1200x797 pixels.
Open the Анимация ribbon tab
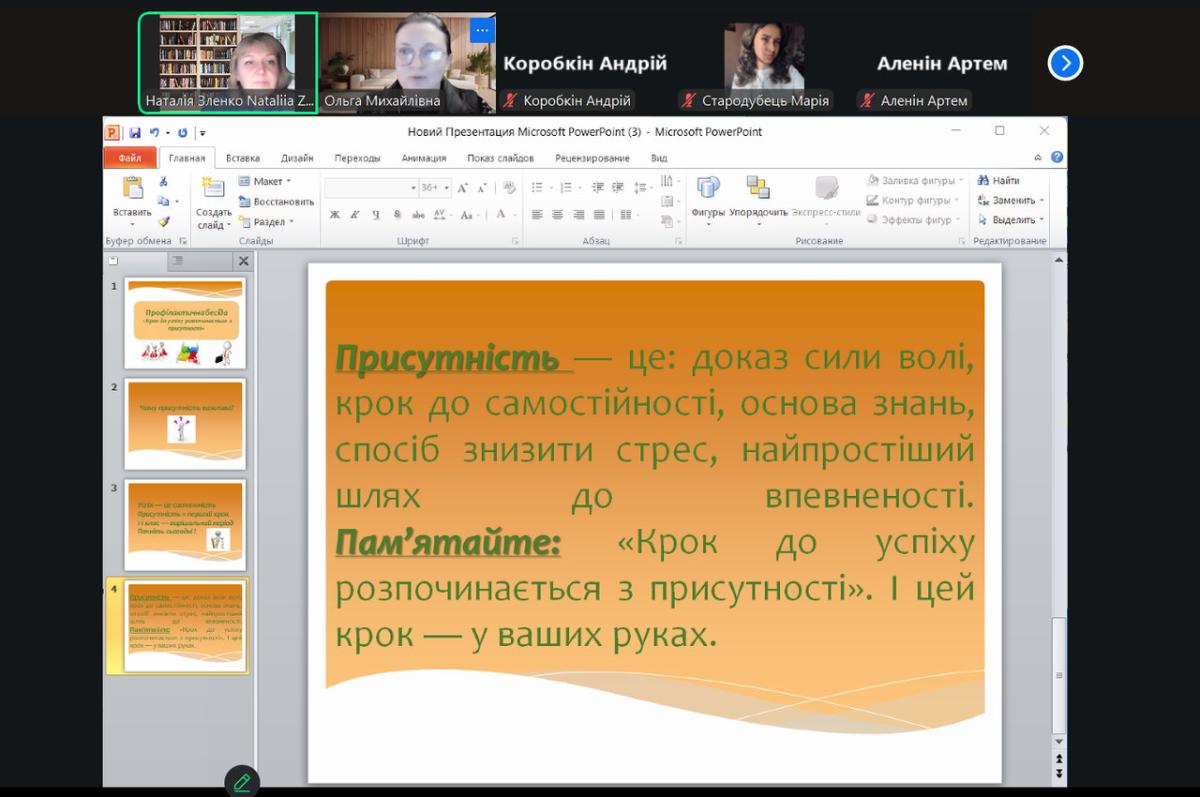423,158
